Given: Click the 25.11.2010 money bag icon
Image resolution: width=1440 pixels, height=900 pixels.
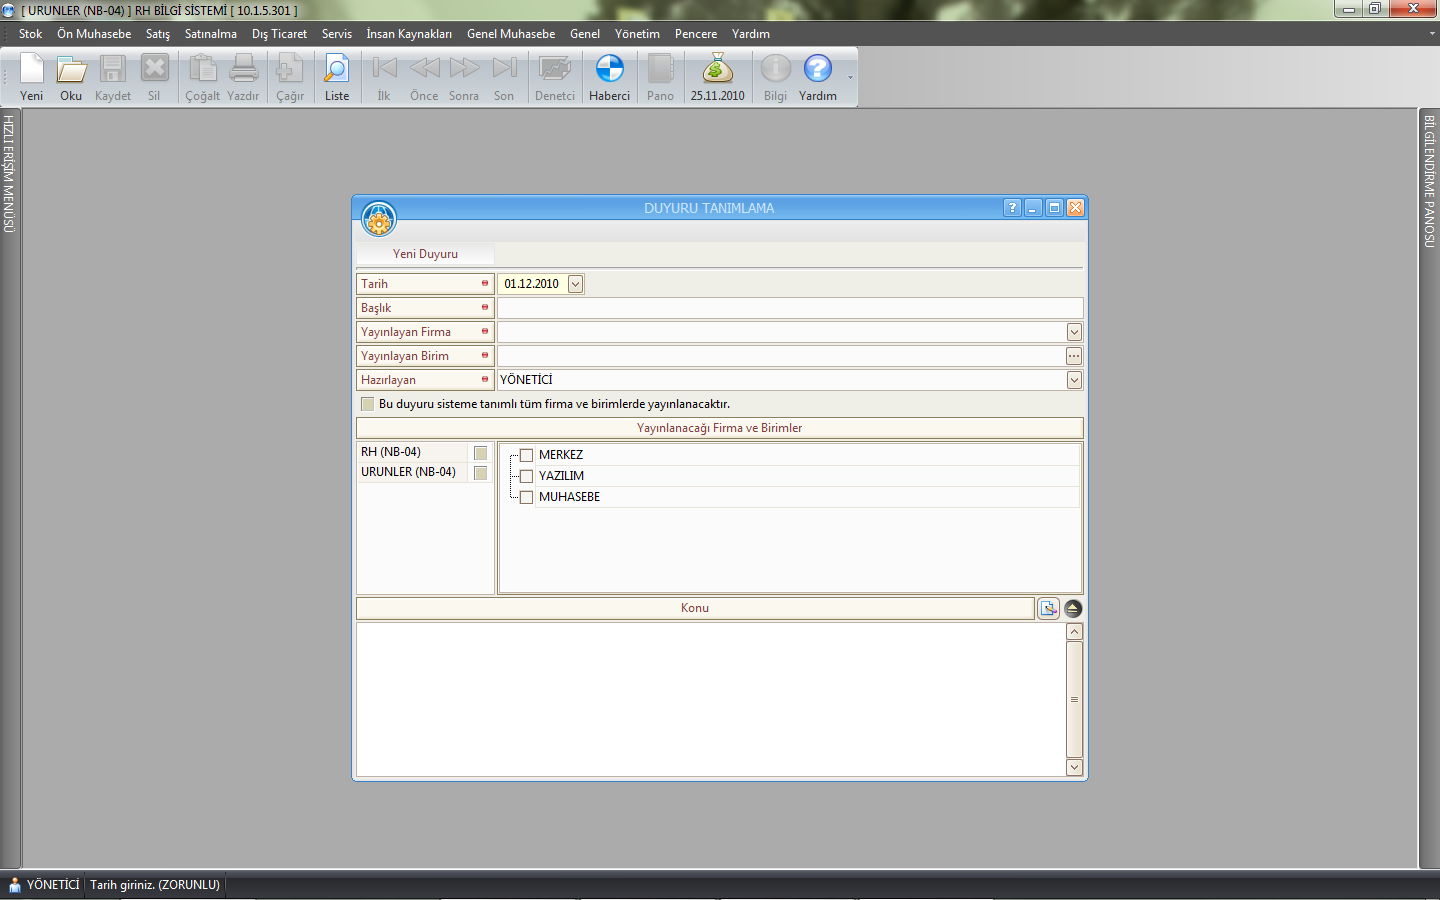Looking at the screenshot, I should [717, 70].
